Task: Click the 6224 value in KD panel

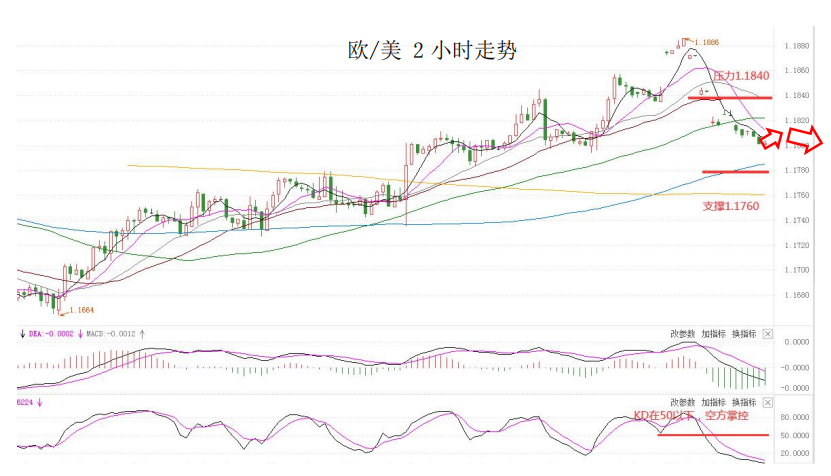Action: tap(25, 402)
